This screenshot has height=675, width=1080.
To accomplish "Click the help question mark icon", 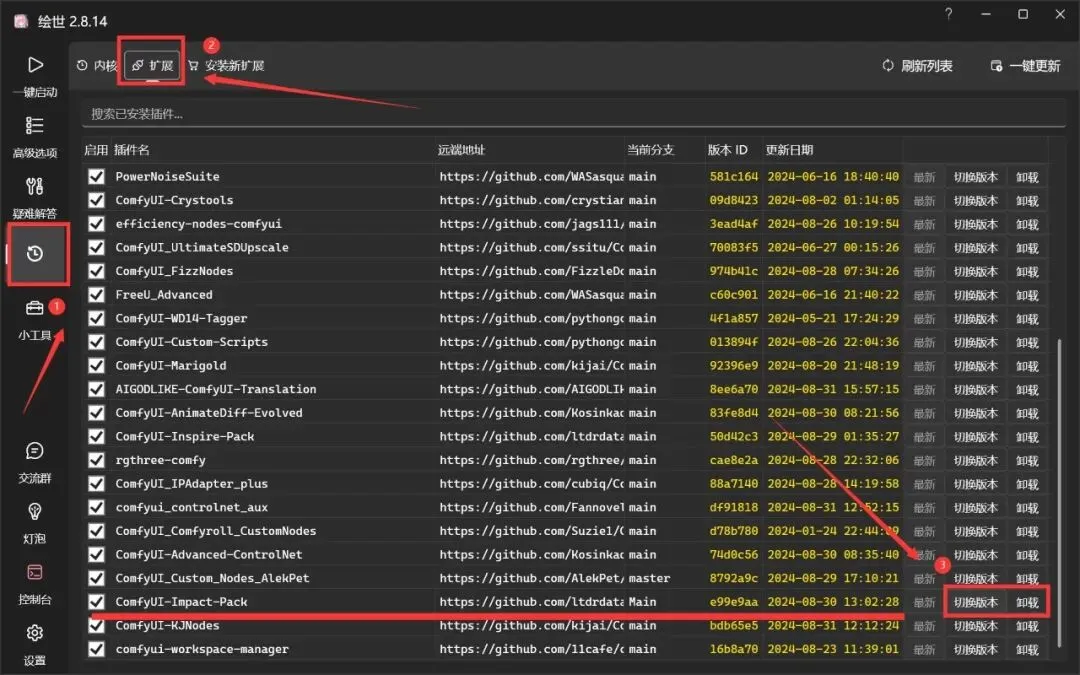I will pos(948,14).
